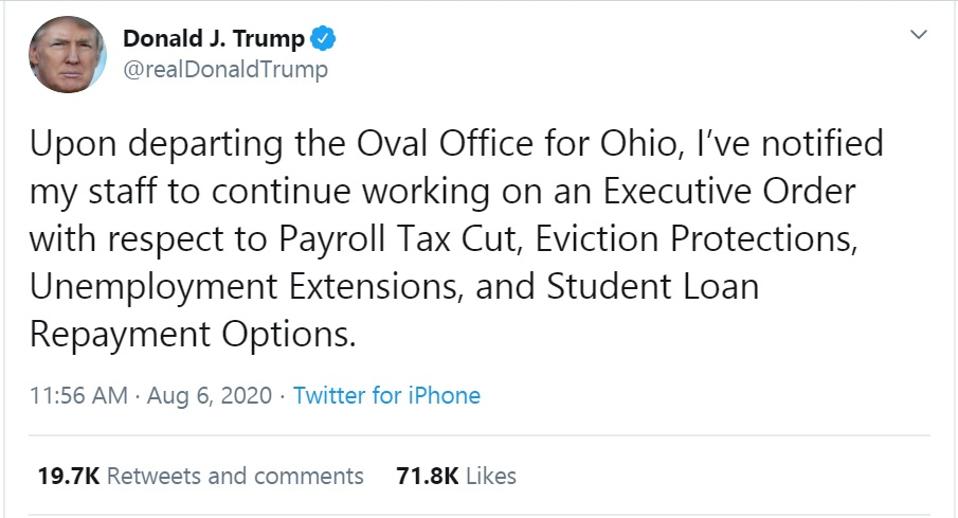The width and height of the screenshot is (958, 518).
Task: Click the bold 19.7K retweet count
Action: point(68,475)
